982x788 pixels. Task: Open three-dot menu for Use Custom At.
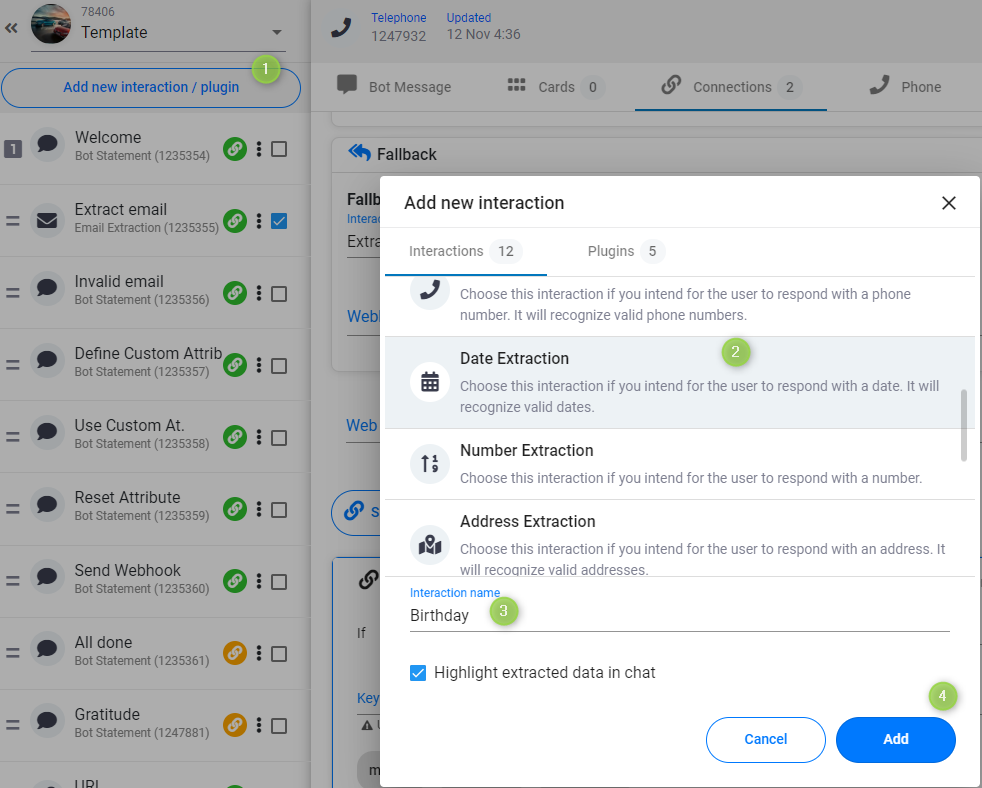259,437
